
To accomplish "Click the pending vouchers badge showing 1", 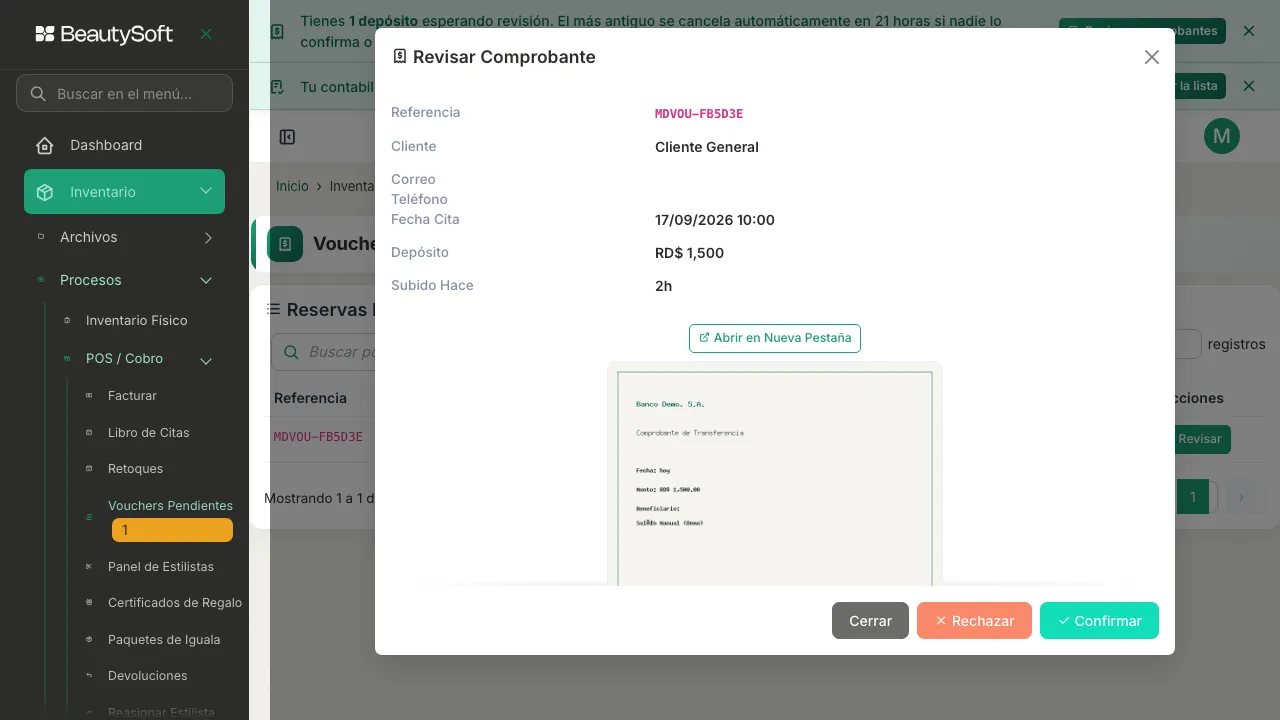I will 172,530.
